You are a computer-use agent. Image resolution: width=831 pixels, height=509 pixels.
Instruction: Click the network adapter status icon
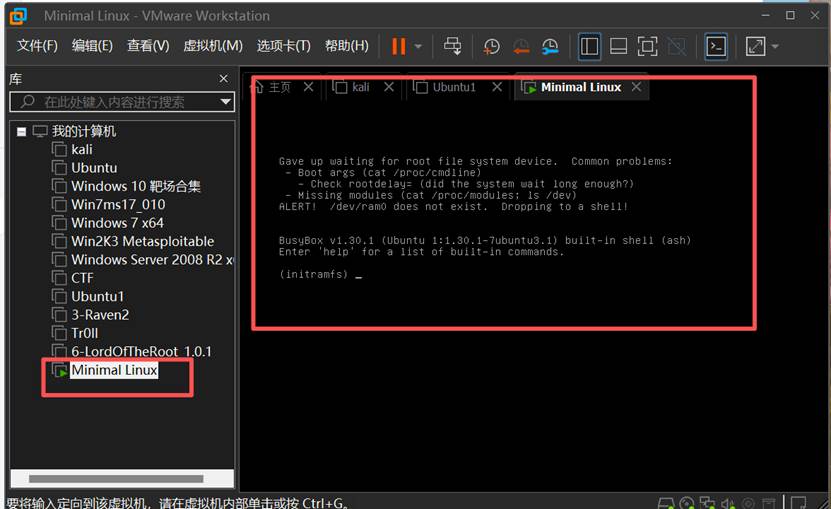pyautogui.click(x=707, y=503)
